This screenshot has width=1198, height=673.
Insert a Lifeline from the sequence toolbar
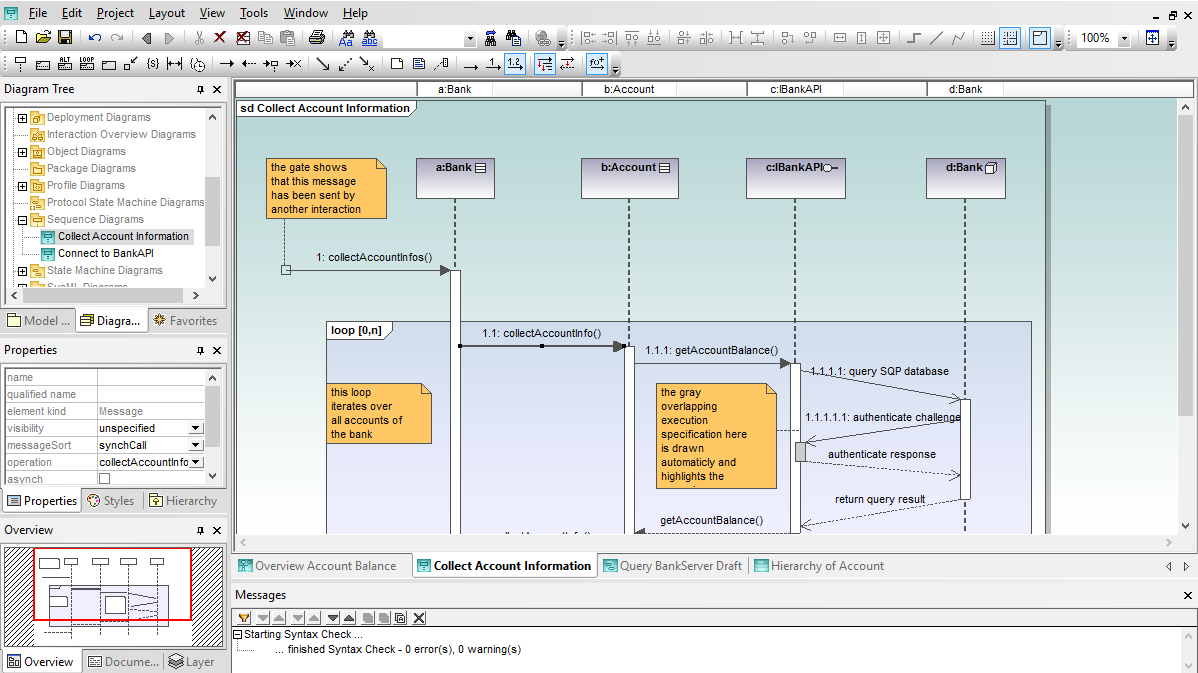pyautogui.click(x=21, y=64)
